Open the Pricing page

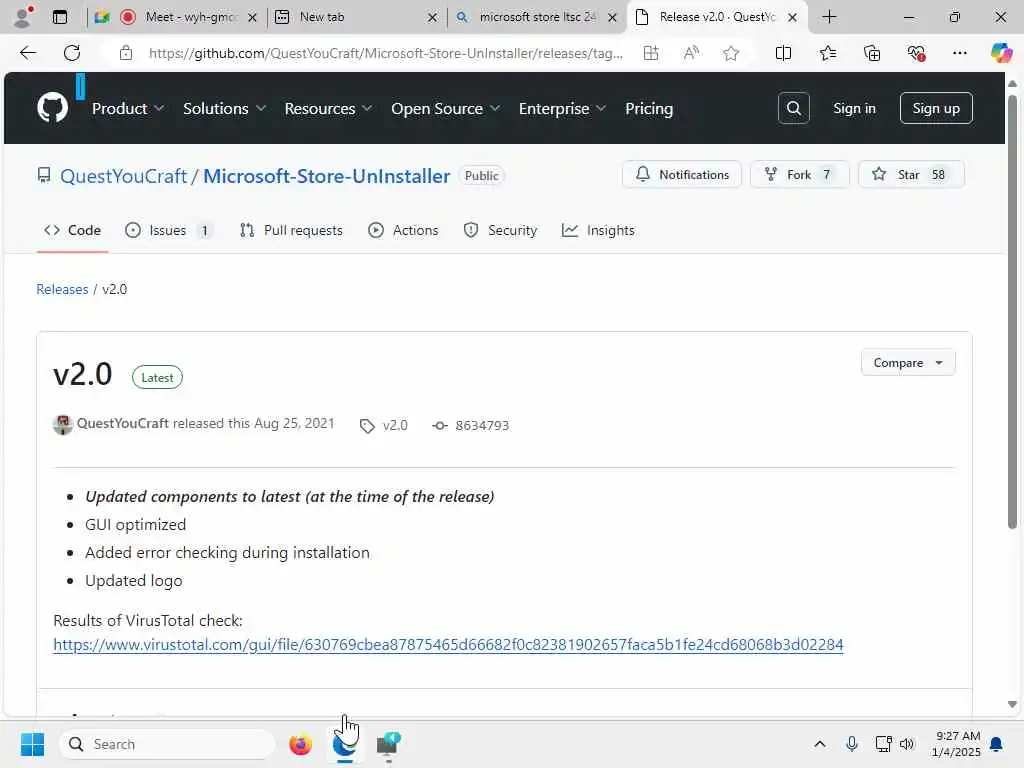pos(648,108)
